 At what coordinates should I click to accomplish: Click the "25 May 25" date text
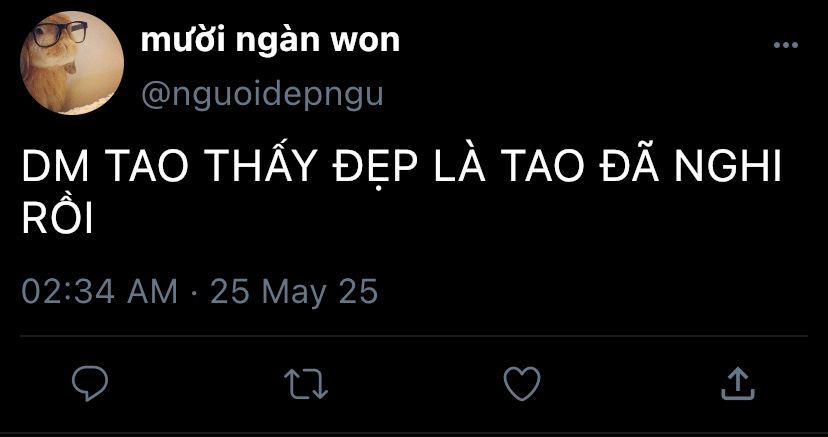click(294, 292)
